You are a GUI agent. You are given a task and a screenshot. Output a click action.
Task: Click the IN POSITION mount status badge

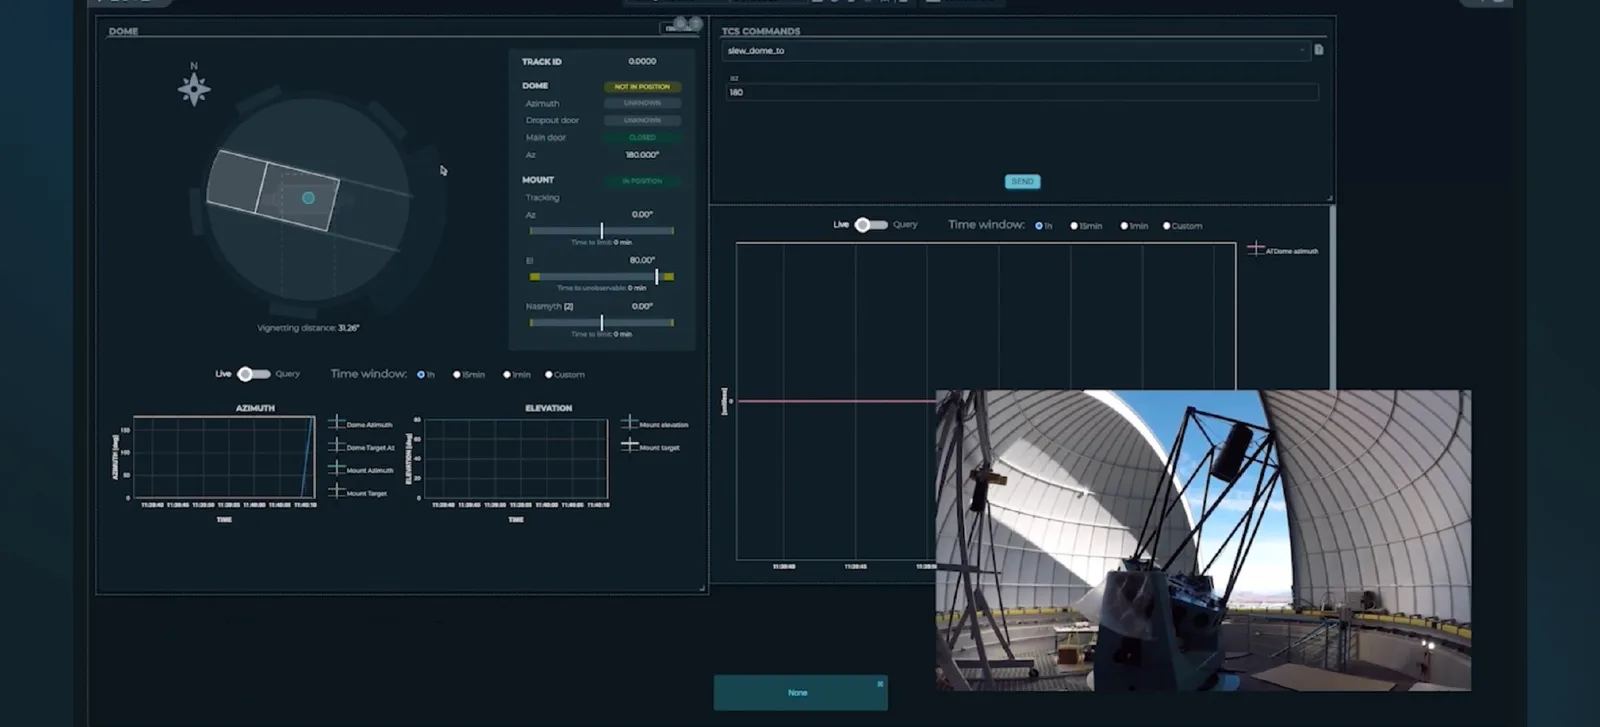click(642, 181)
